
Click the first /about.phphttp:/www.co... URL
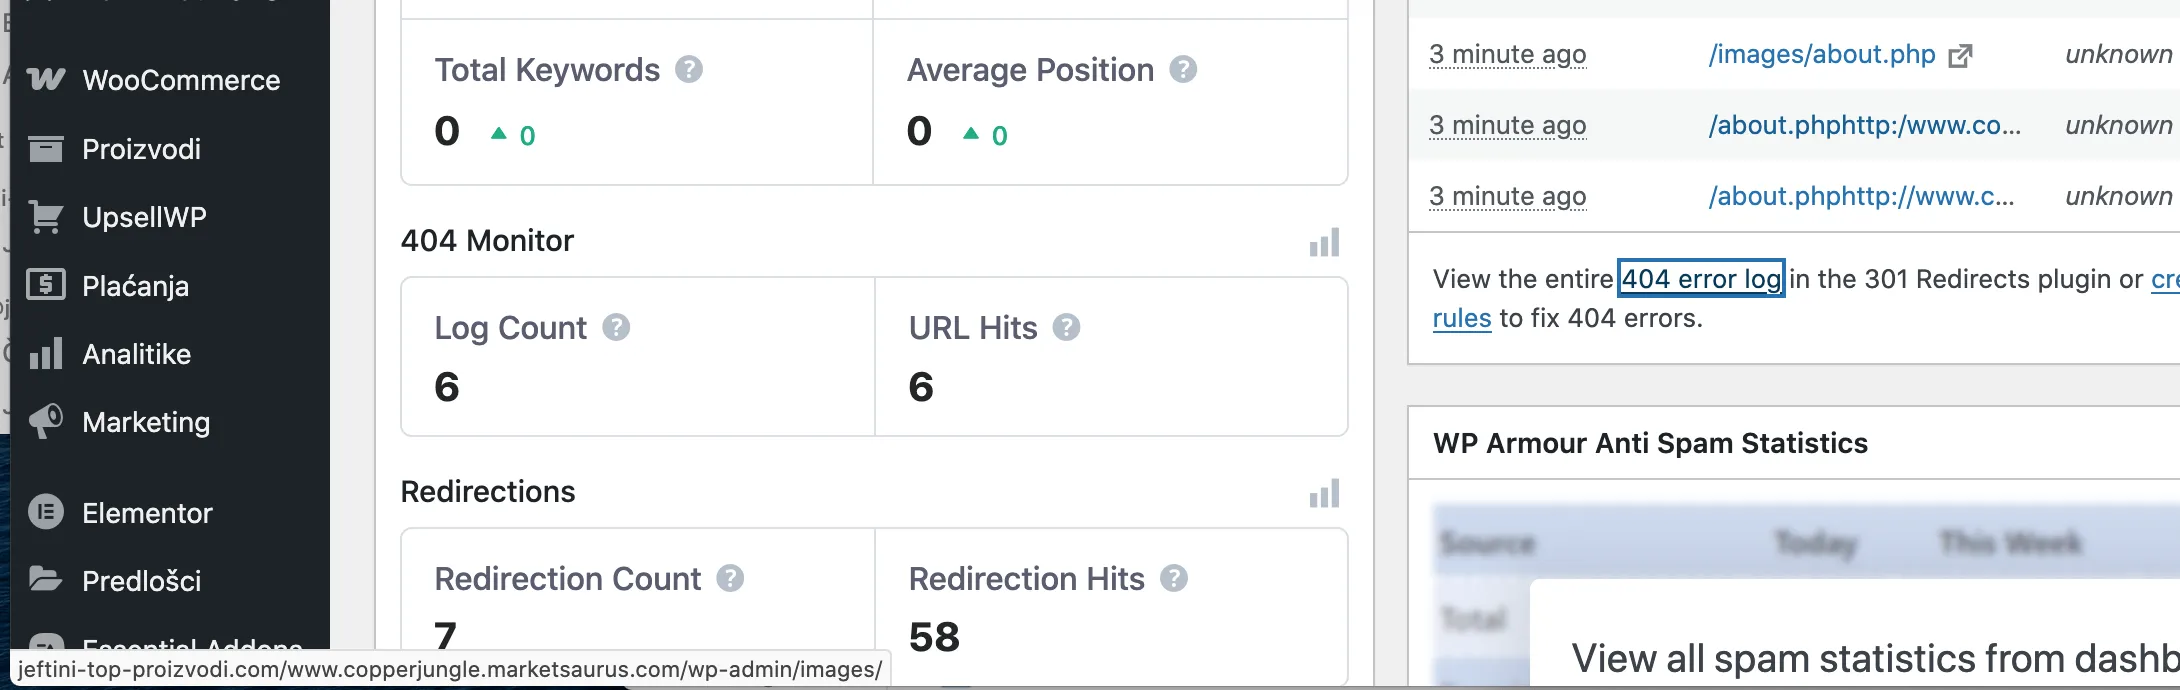(x=1864, y=125)
